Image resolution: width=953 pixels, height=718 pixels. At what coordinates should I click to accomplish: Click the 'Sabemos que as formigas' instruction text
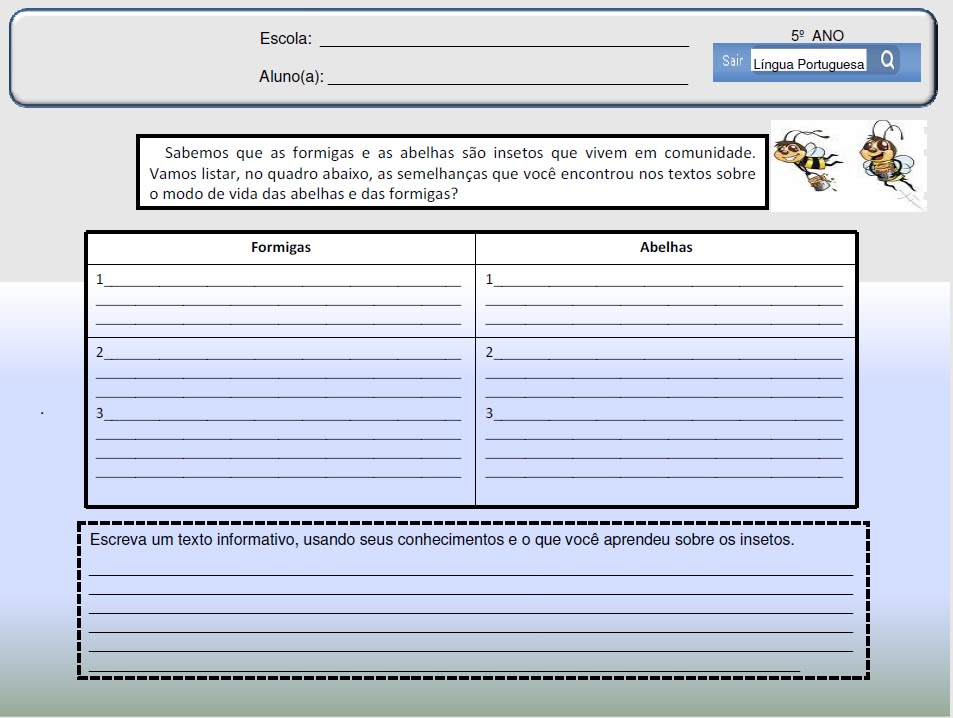(x=452, y=173)
